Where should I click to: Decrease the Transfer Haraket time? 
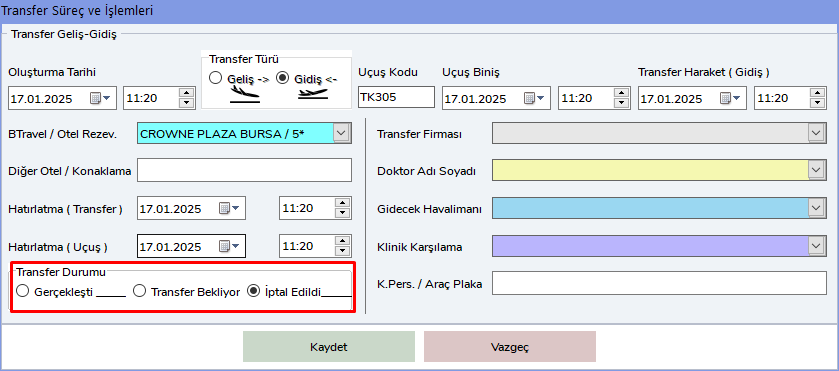(x=817, y=103)
